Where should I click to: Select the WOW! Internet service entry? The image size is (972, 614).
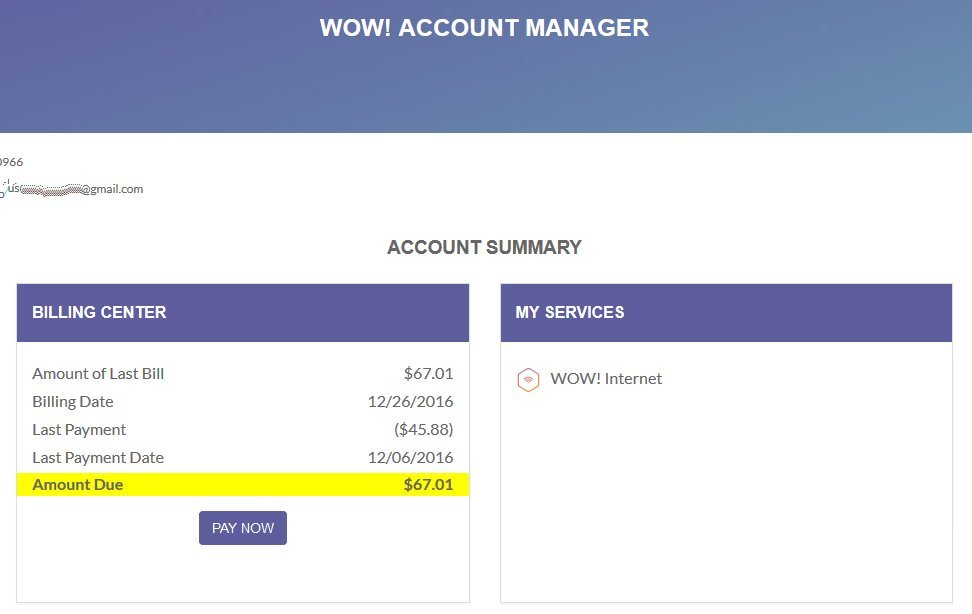606,379
